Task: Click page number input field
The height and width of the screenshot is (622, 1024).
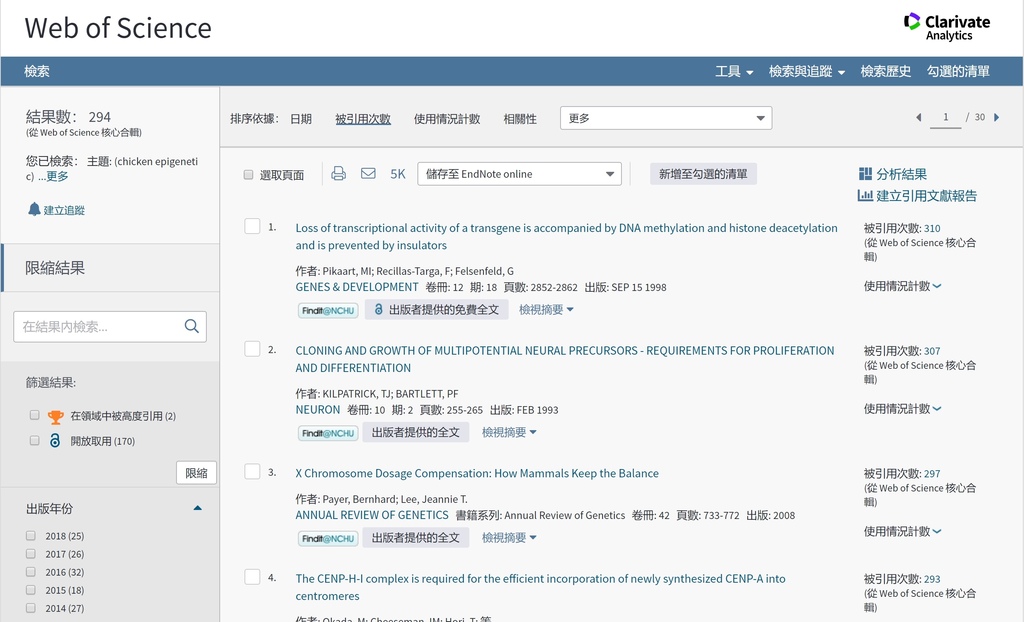Action: click(x=945, y=118)
